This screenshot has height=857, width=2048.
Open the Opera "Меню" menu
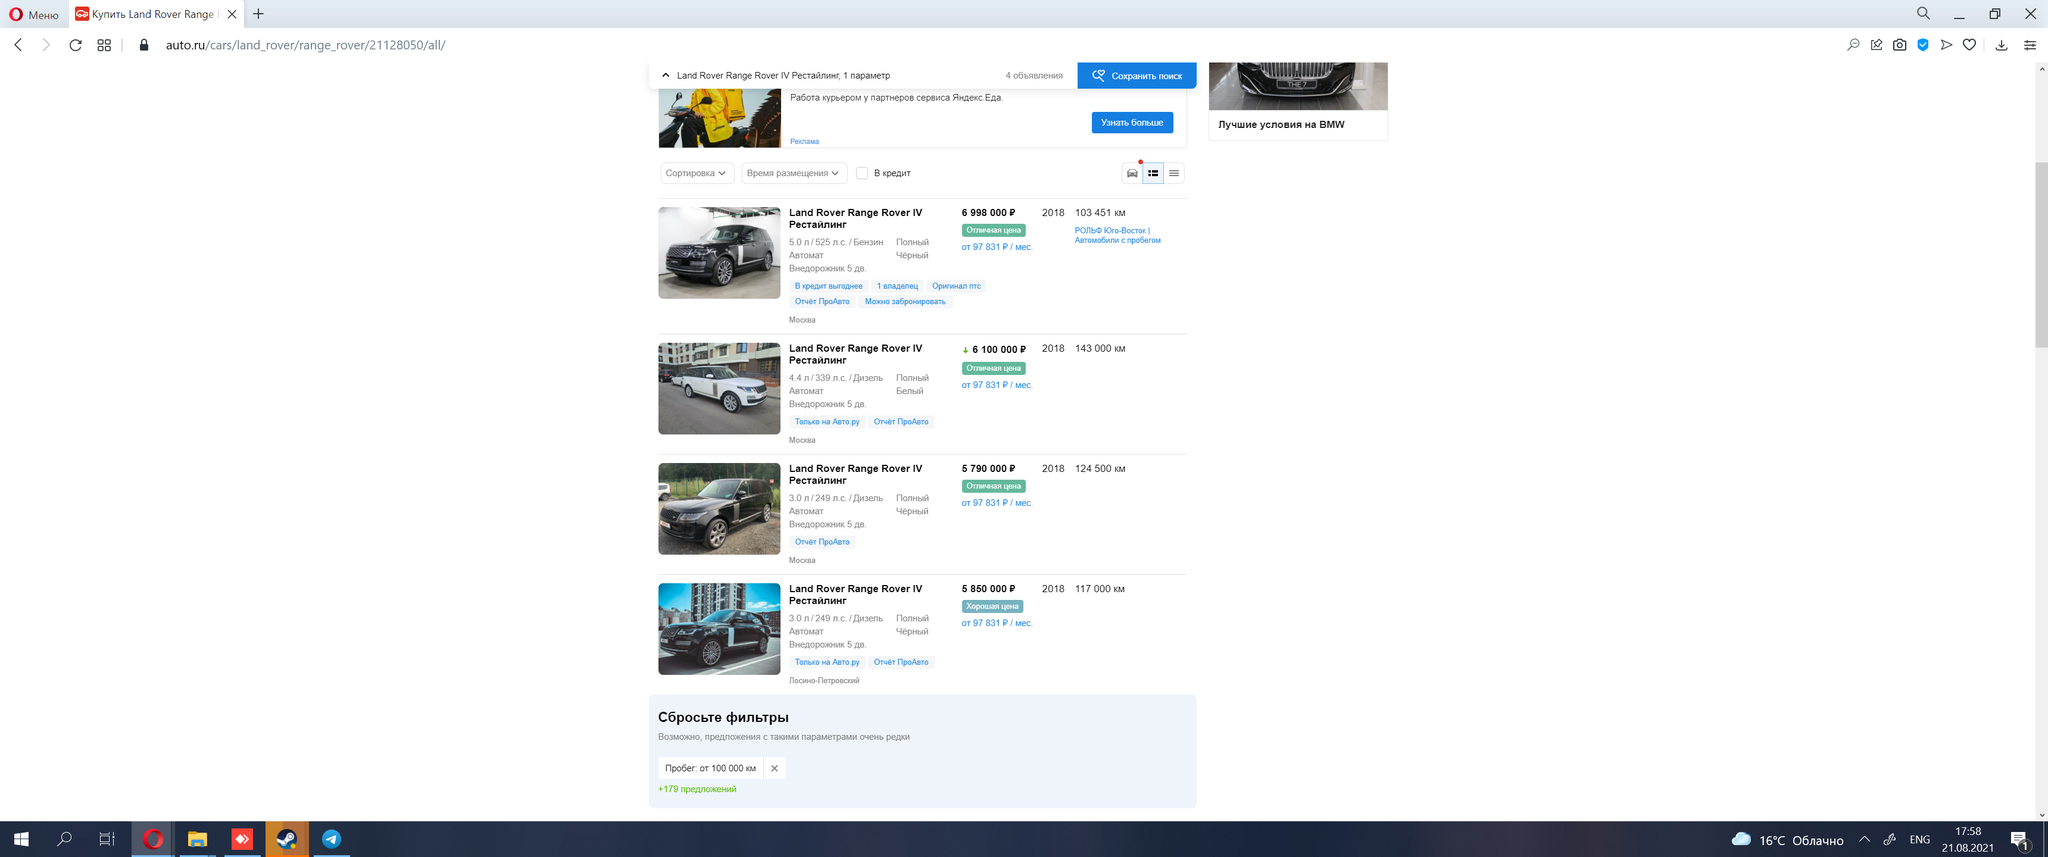(34, 14)
